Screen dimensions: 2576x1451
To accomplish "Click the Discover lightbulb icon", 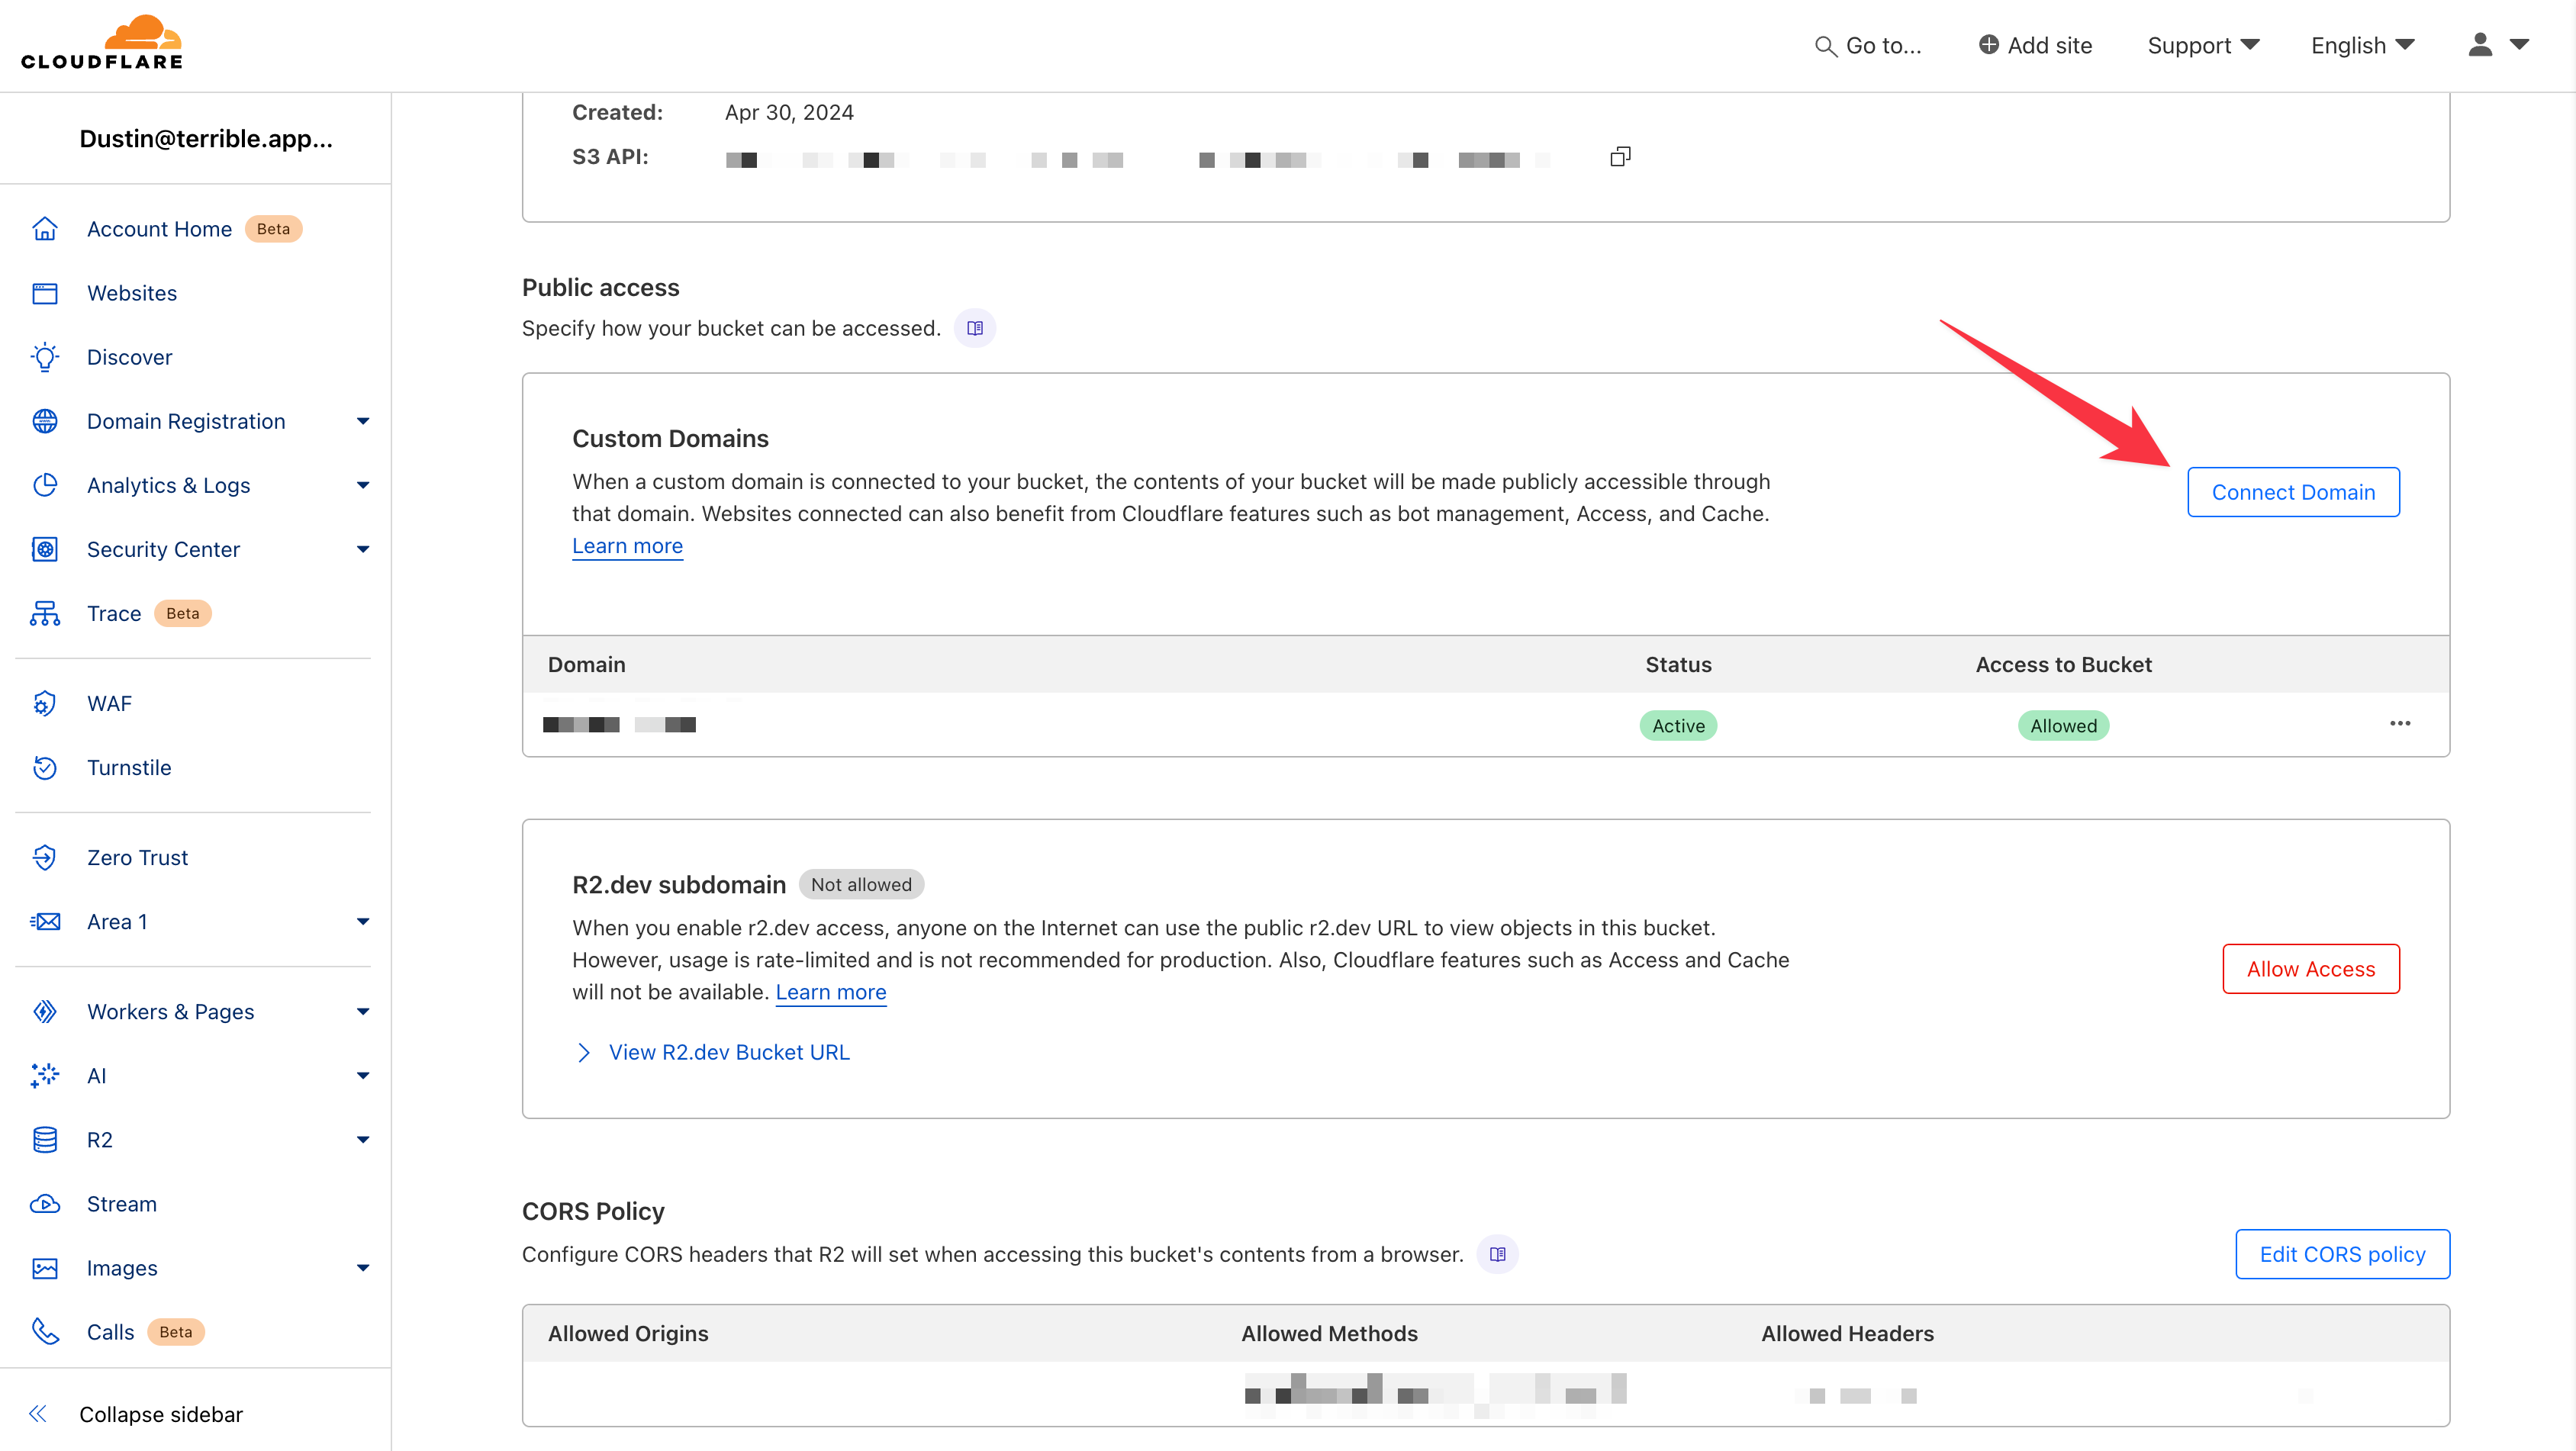I will [45, 357].
